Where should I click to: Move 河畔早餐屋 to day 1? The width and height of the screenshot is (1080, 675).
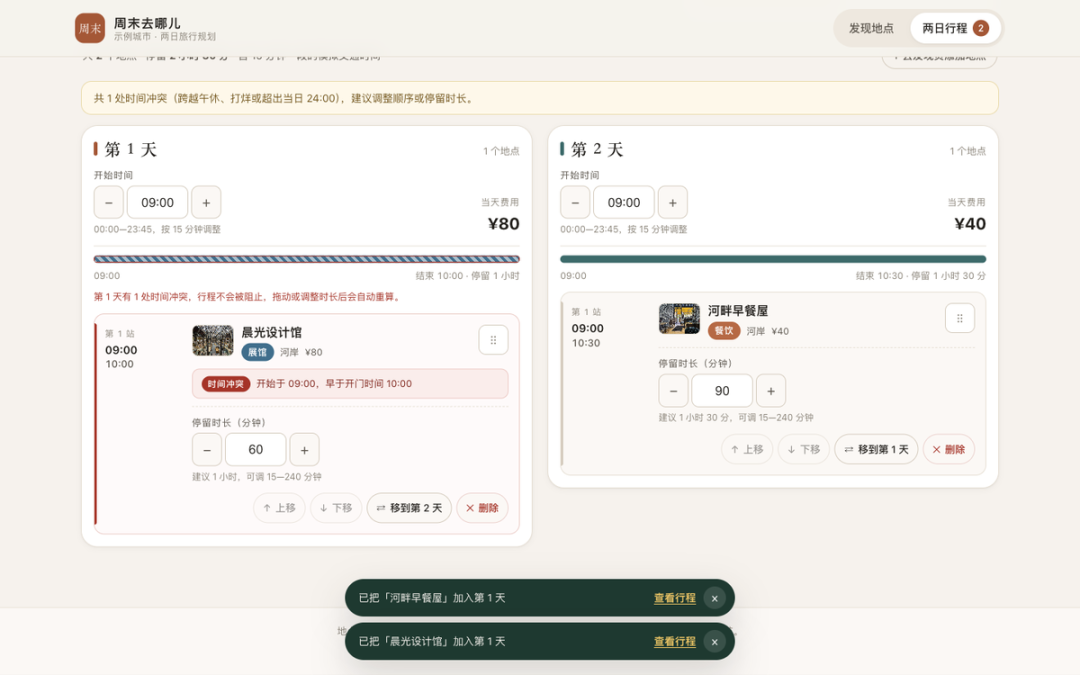(x=876, y=450)
